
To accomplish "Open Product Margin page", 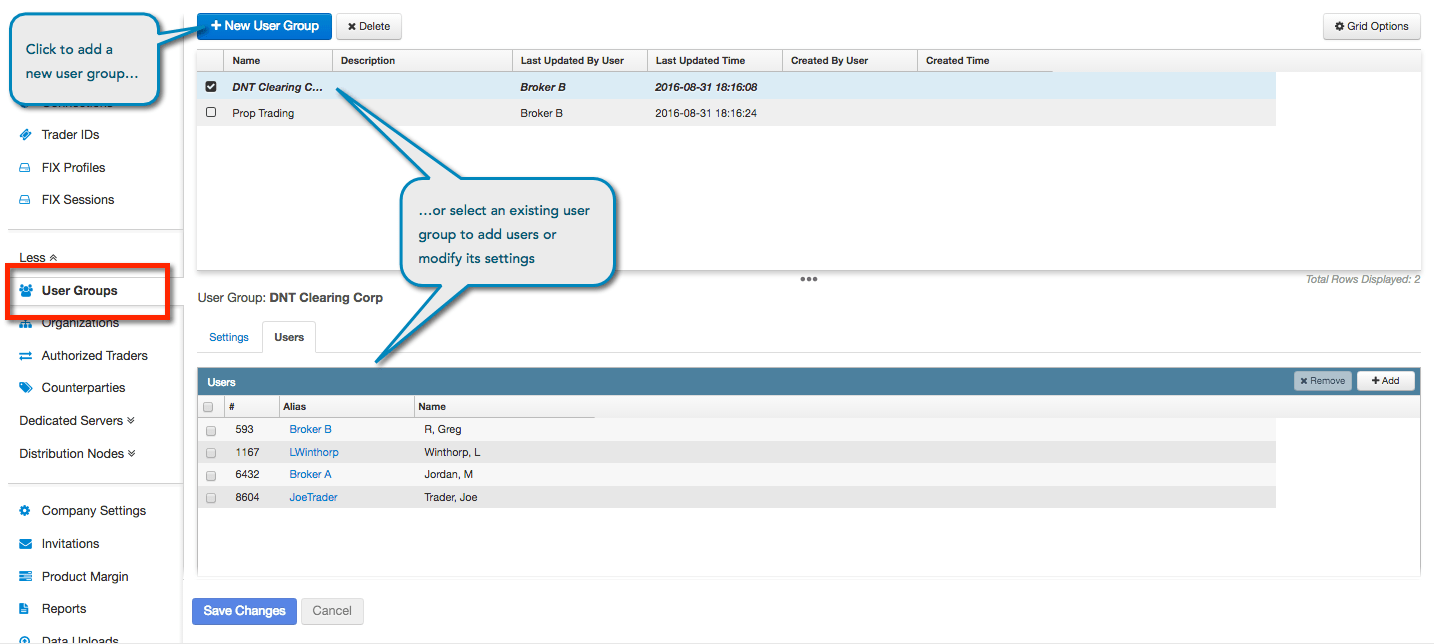I will [85, 577].
